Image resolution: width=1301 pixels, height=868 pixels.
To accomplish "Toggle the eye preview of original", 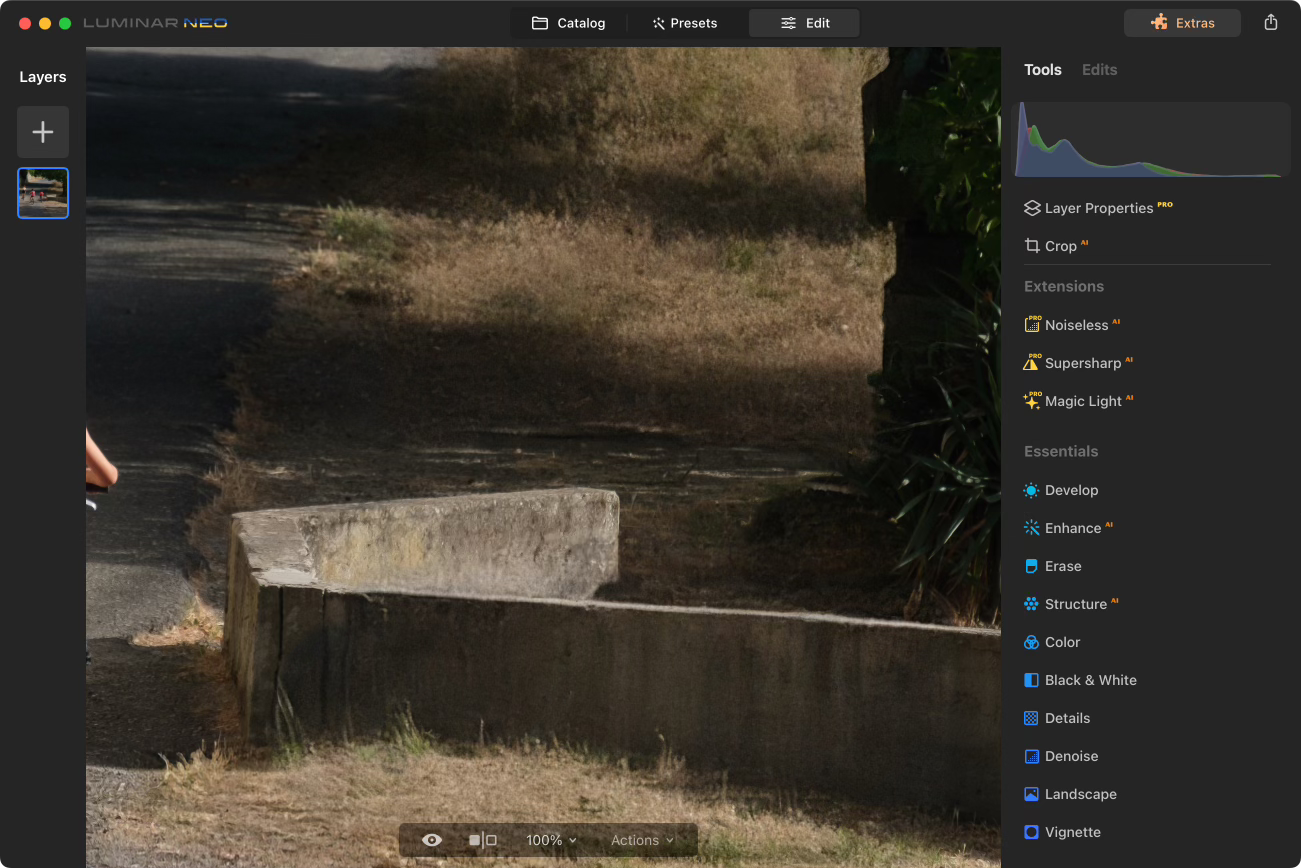I will [432, 840].
